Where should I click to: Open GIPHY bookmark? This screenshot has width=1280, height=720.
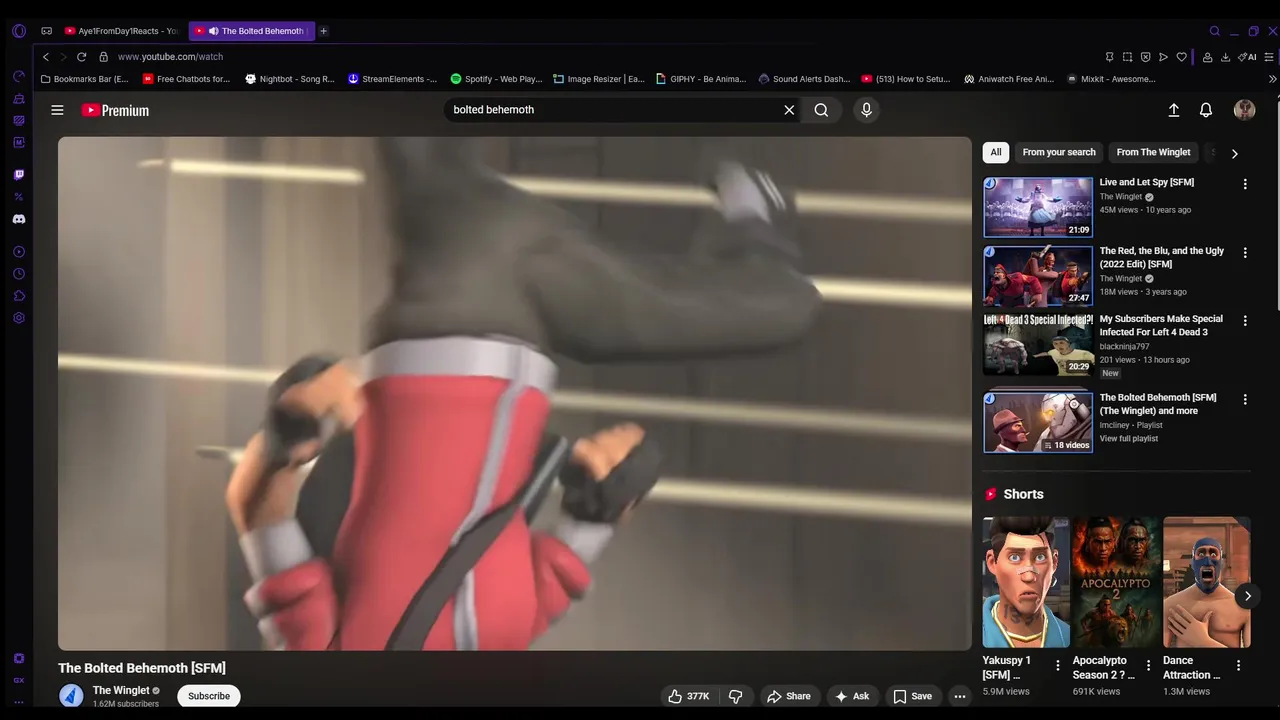(702, 79)
